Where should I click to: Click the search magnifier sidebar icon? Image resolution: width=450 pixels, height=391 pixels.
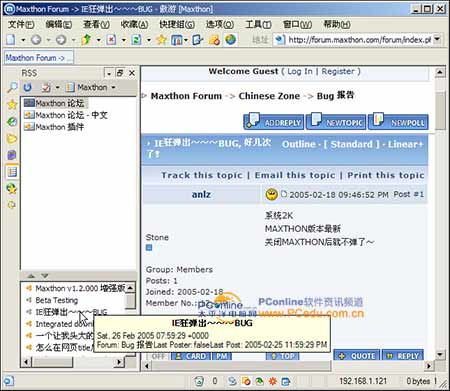12,87
